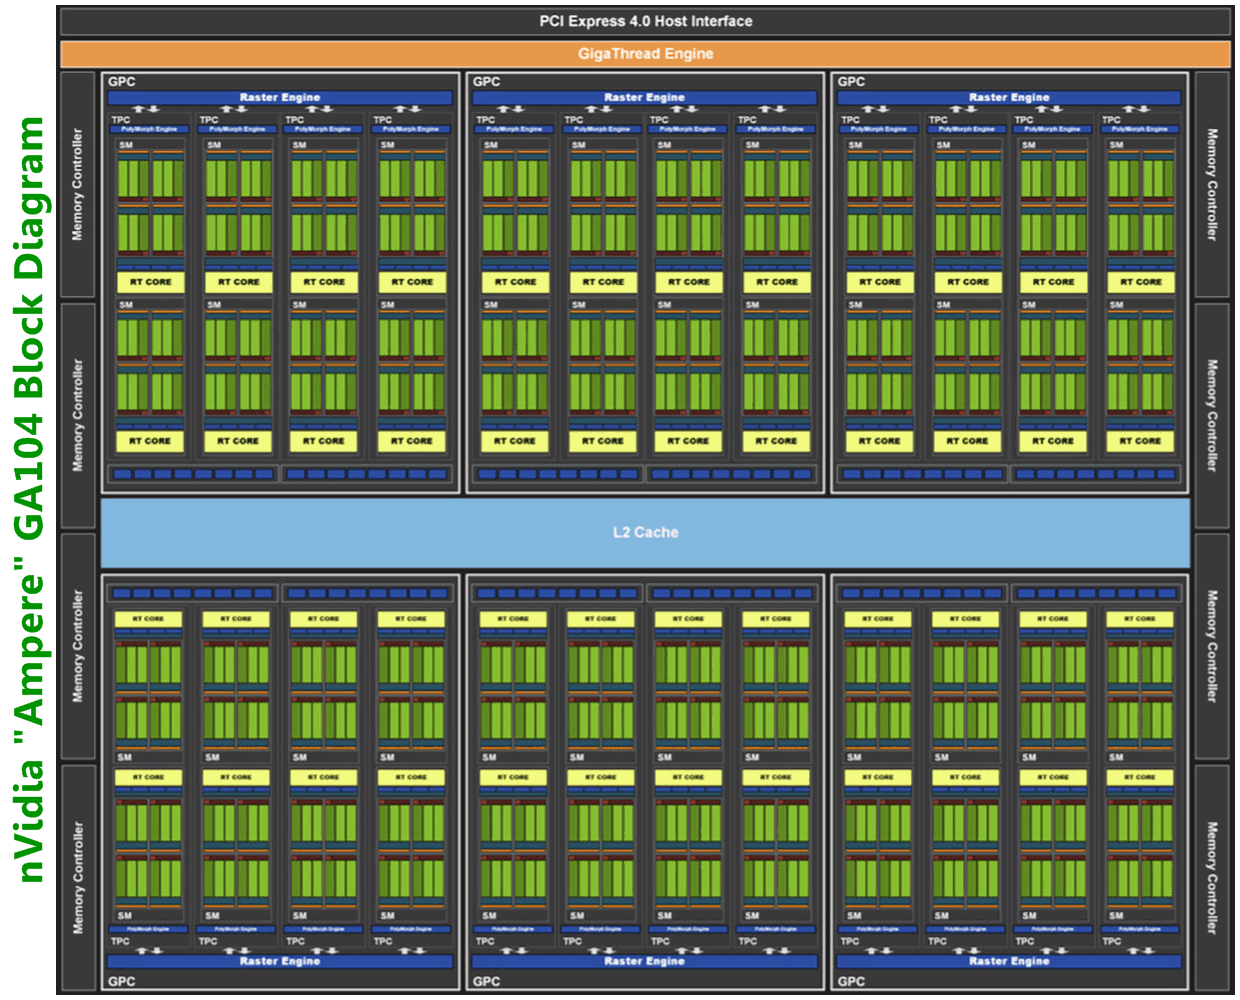Click the Raster Engine in the top-right GPC

click(1009, 98)
